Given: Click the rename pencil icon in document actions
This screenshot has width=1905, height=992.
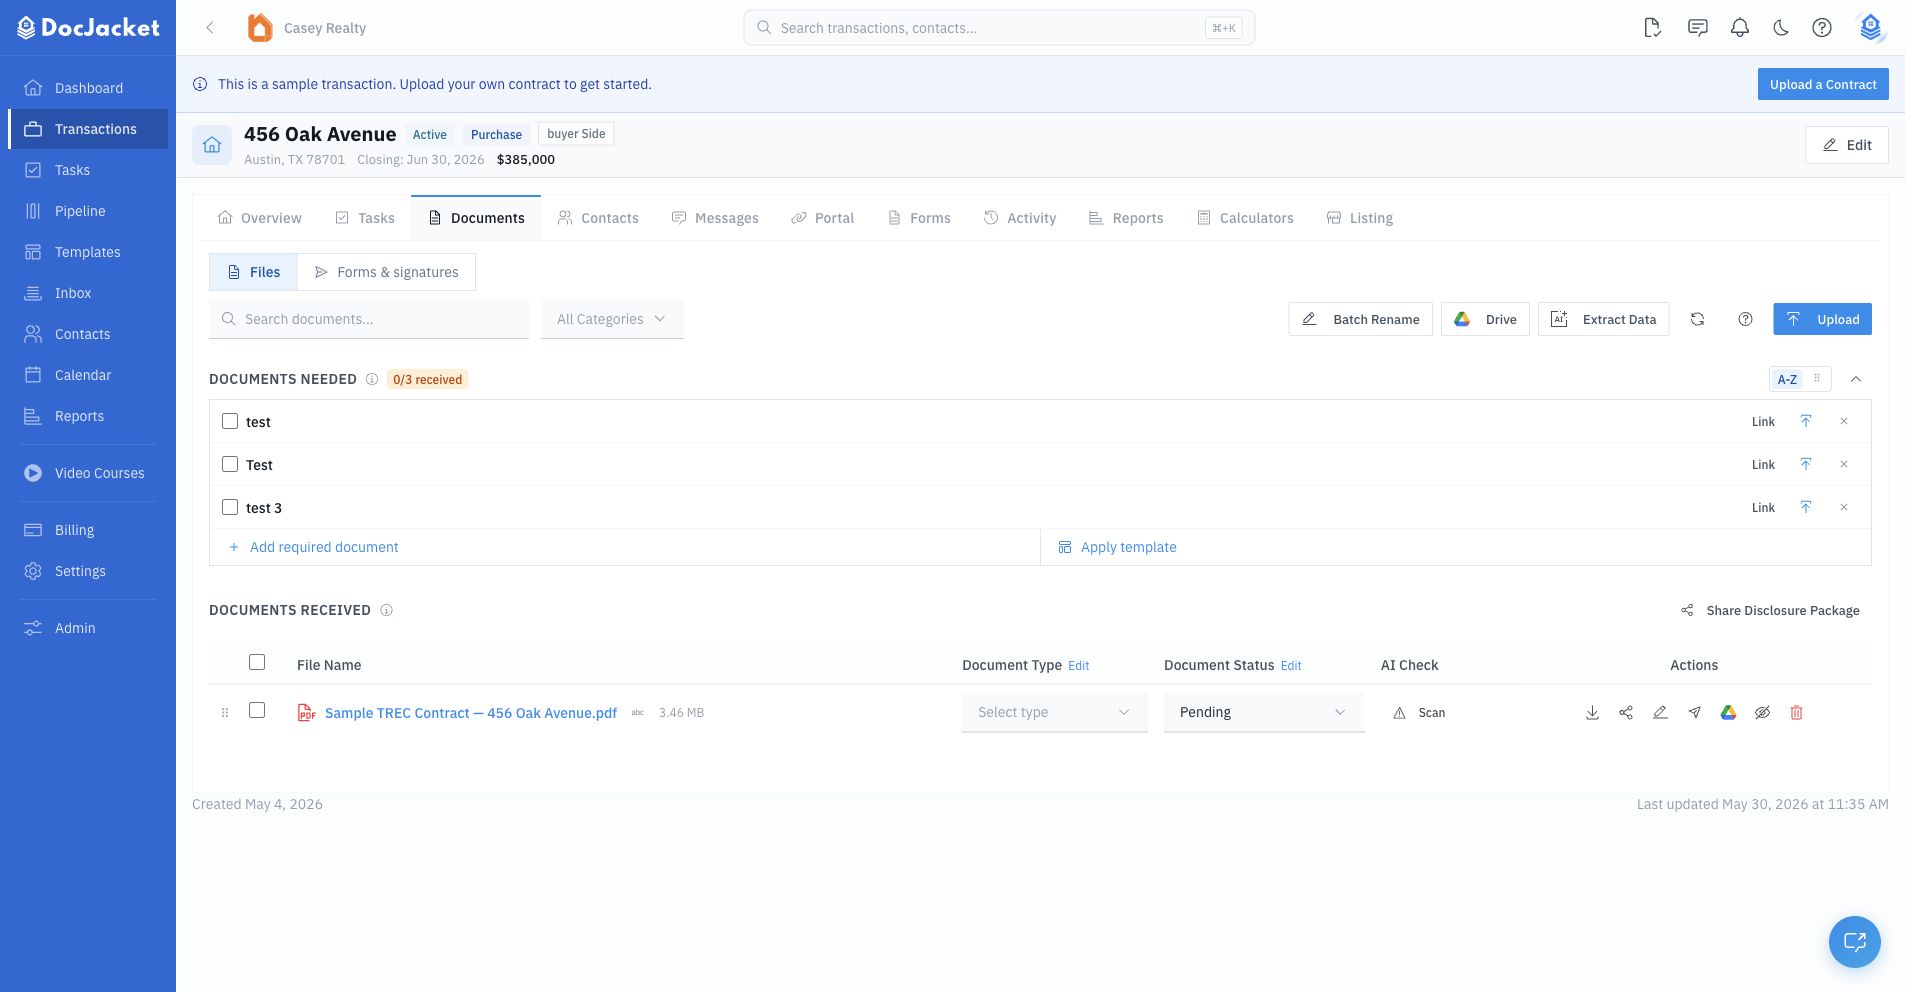Looking at the screenshot, I should pyautogui.click(x=1660, y=713).
